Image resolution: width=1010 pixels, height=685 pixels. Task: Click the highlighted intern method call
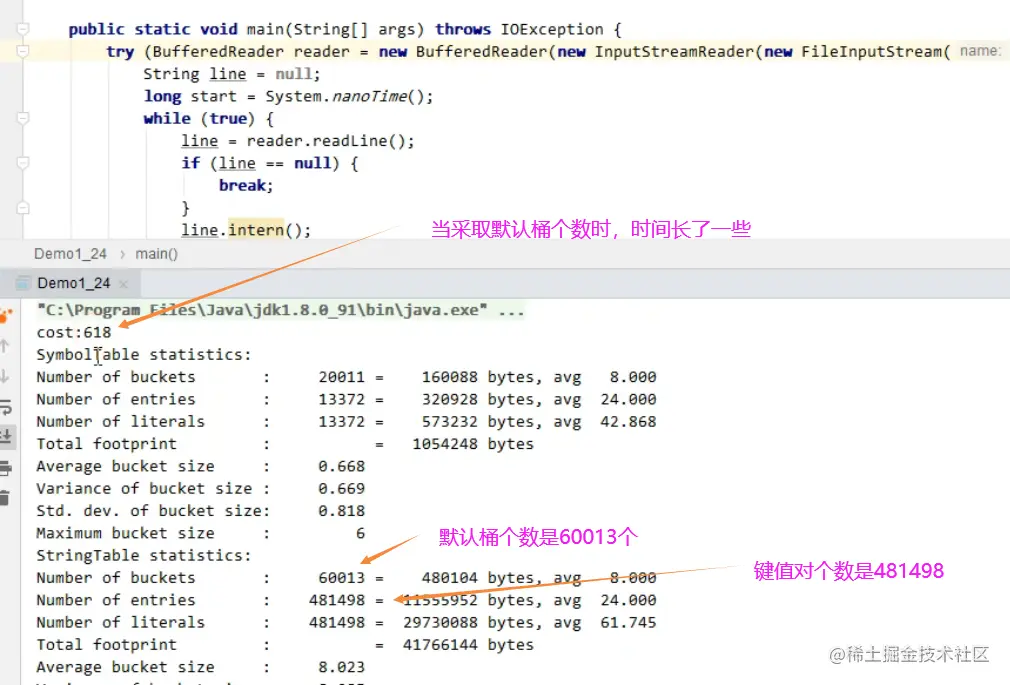pyautogui.click(x=256, y=230)
